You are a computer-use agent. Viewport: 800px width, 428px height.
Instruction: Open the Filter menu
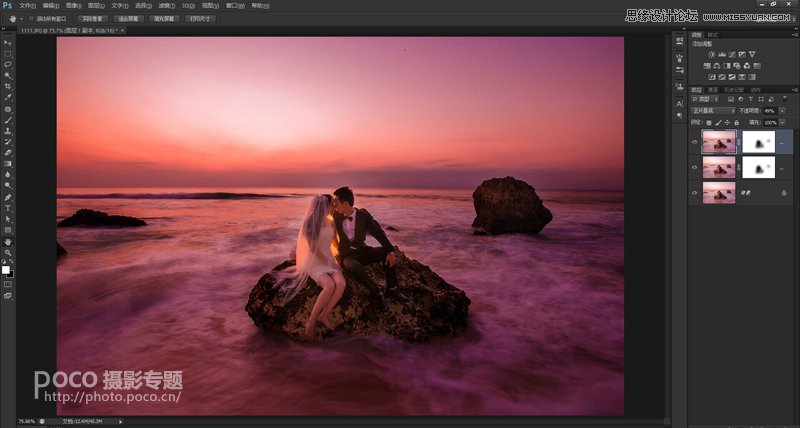coord(166,6)
